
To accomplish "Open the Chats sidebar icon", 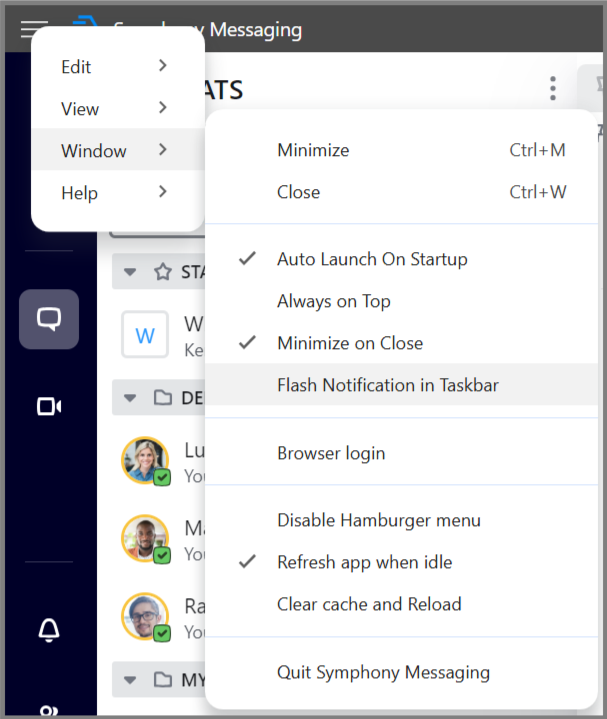I will 49,319.
